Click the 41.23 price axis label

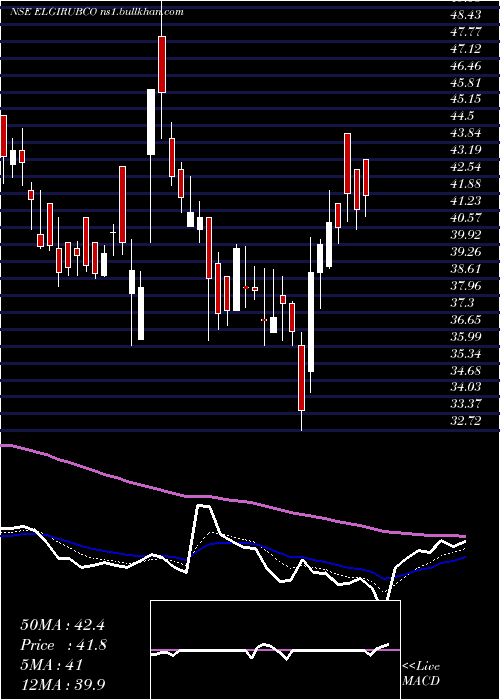(467, 201)
